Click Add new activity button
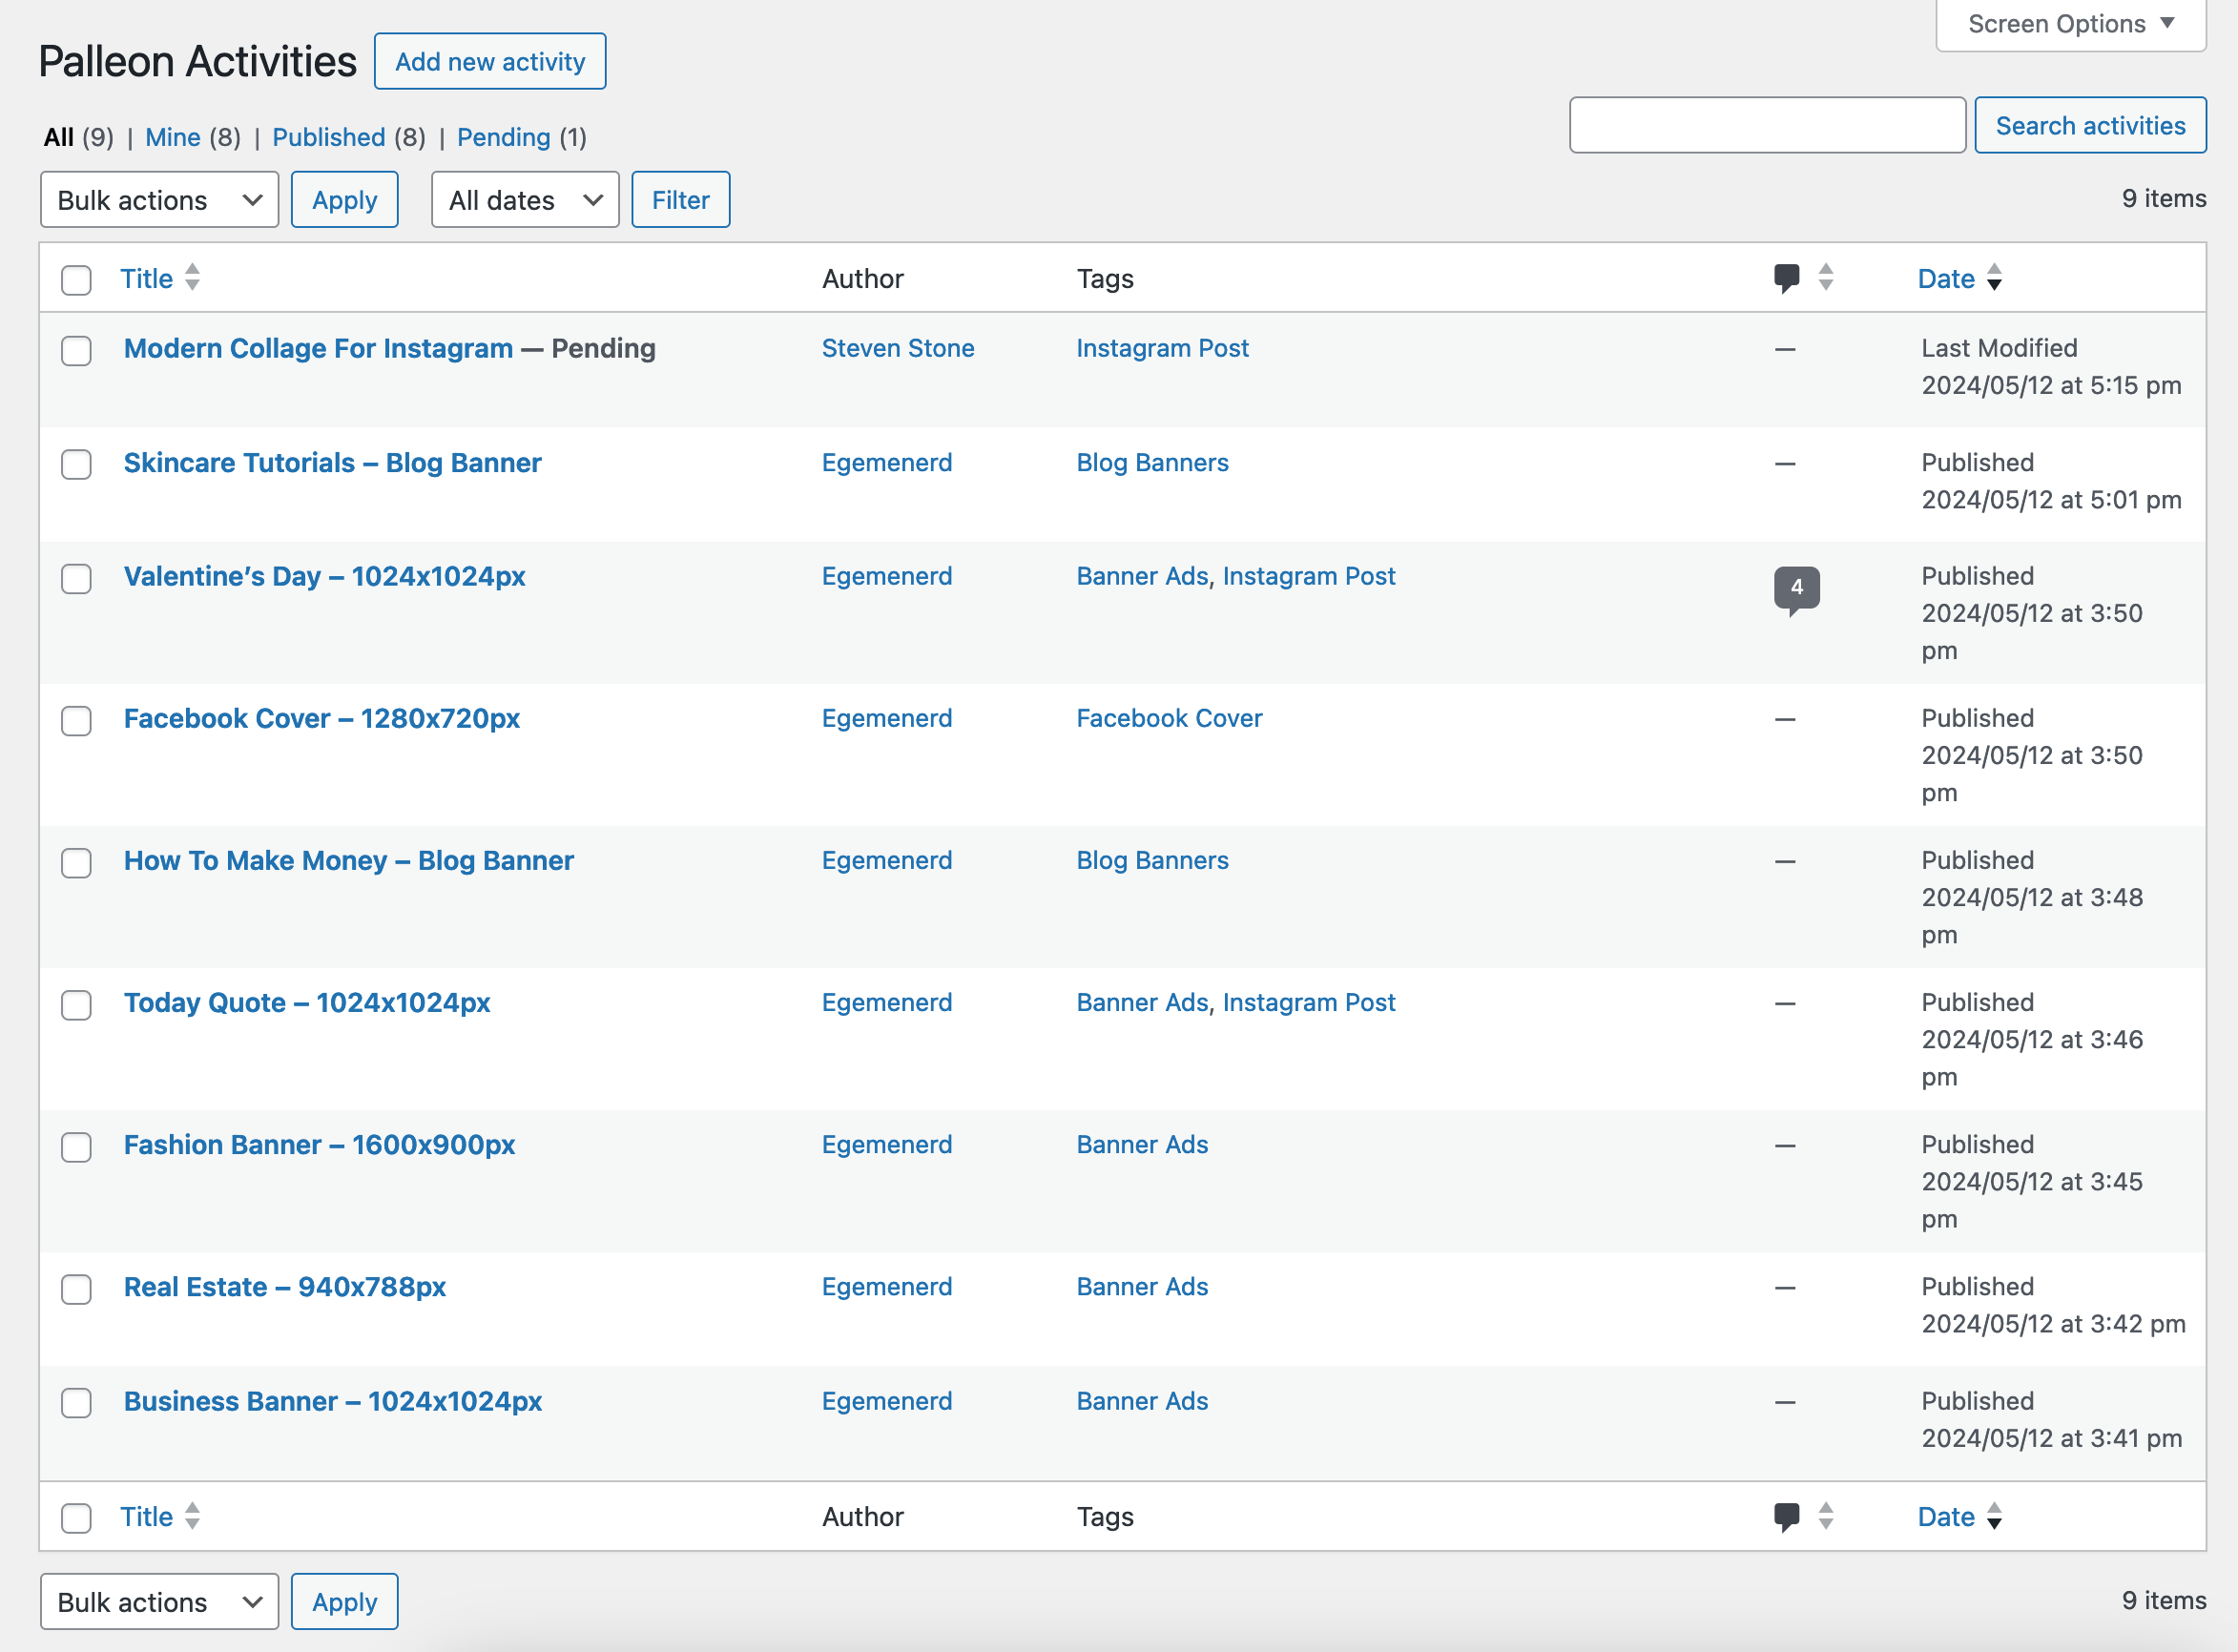Screen dimensions: 2238x1652 point(490,63)
